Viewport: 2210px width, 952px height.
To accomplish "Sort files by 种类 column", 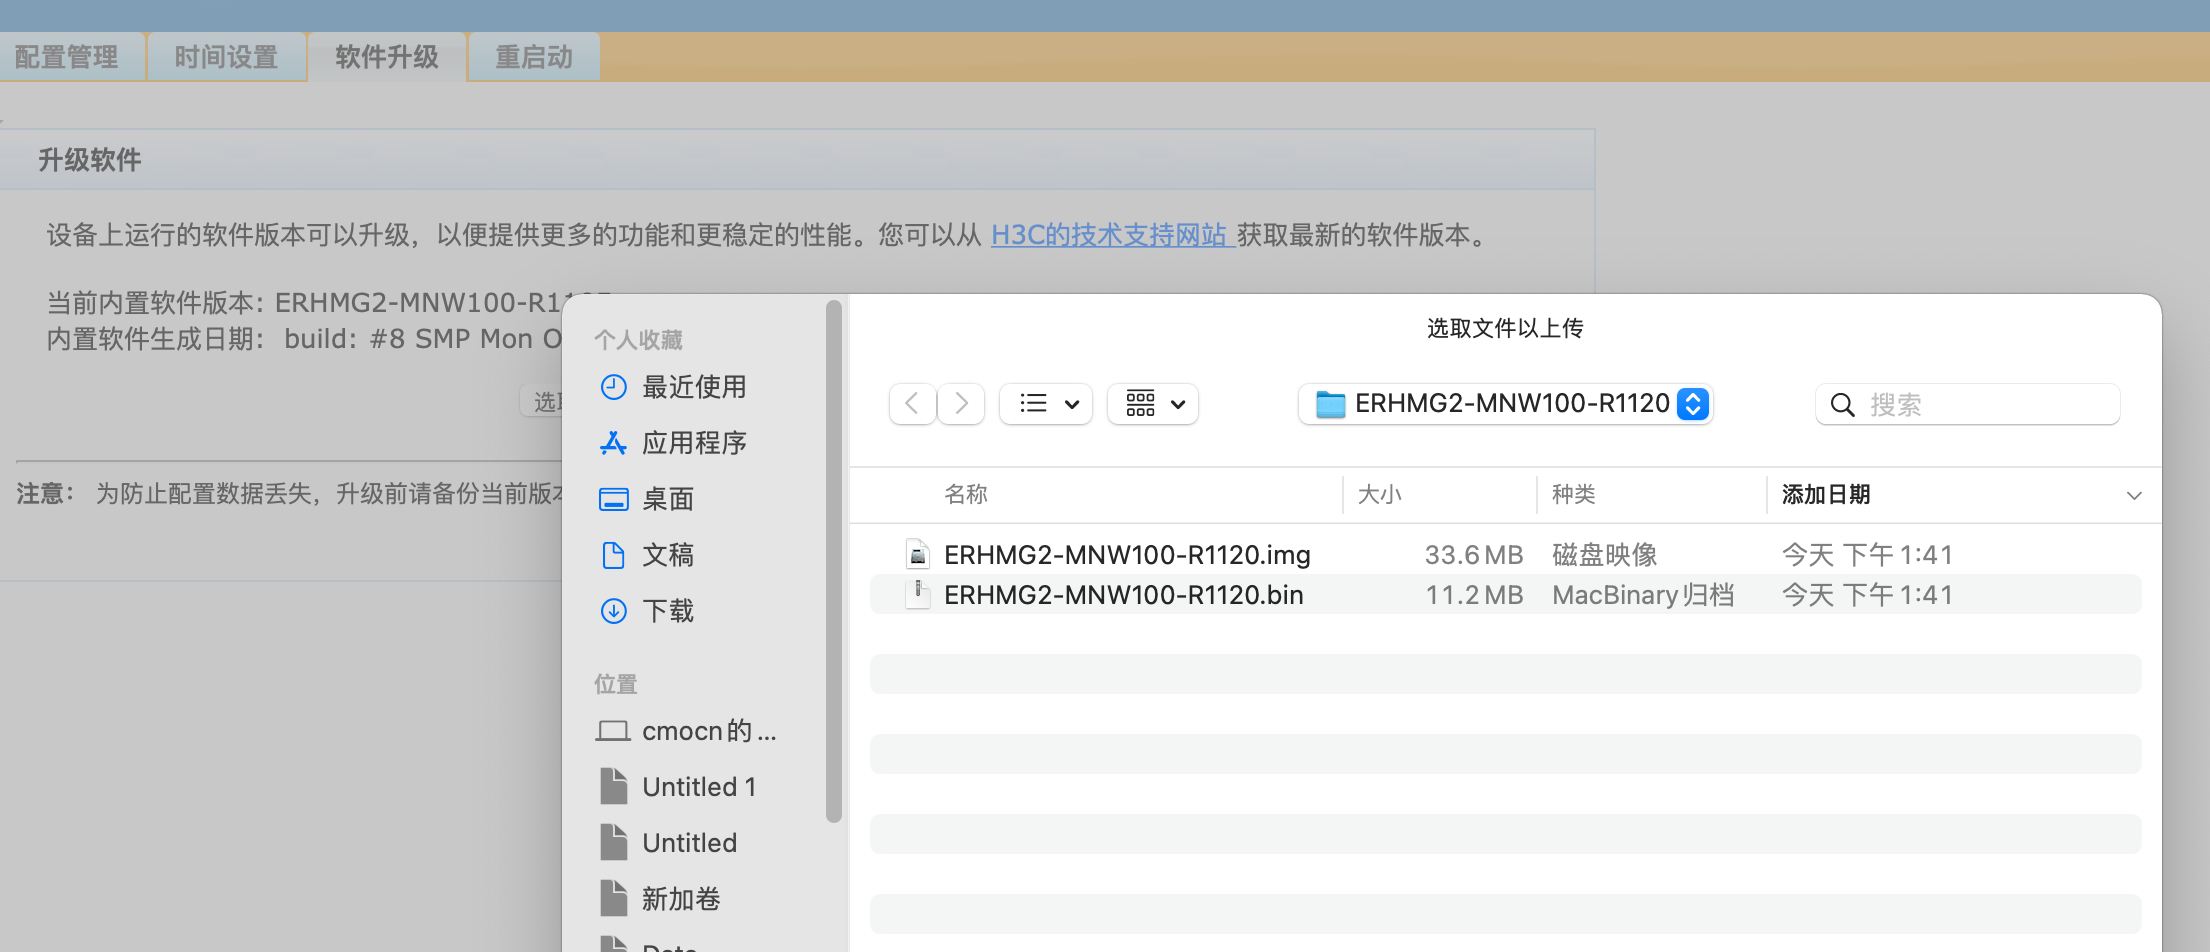I will [1574, 494].
